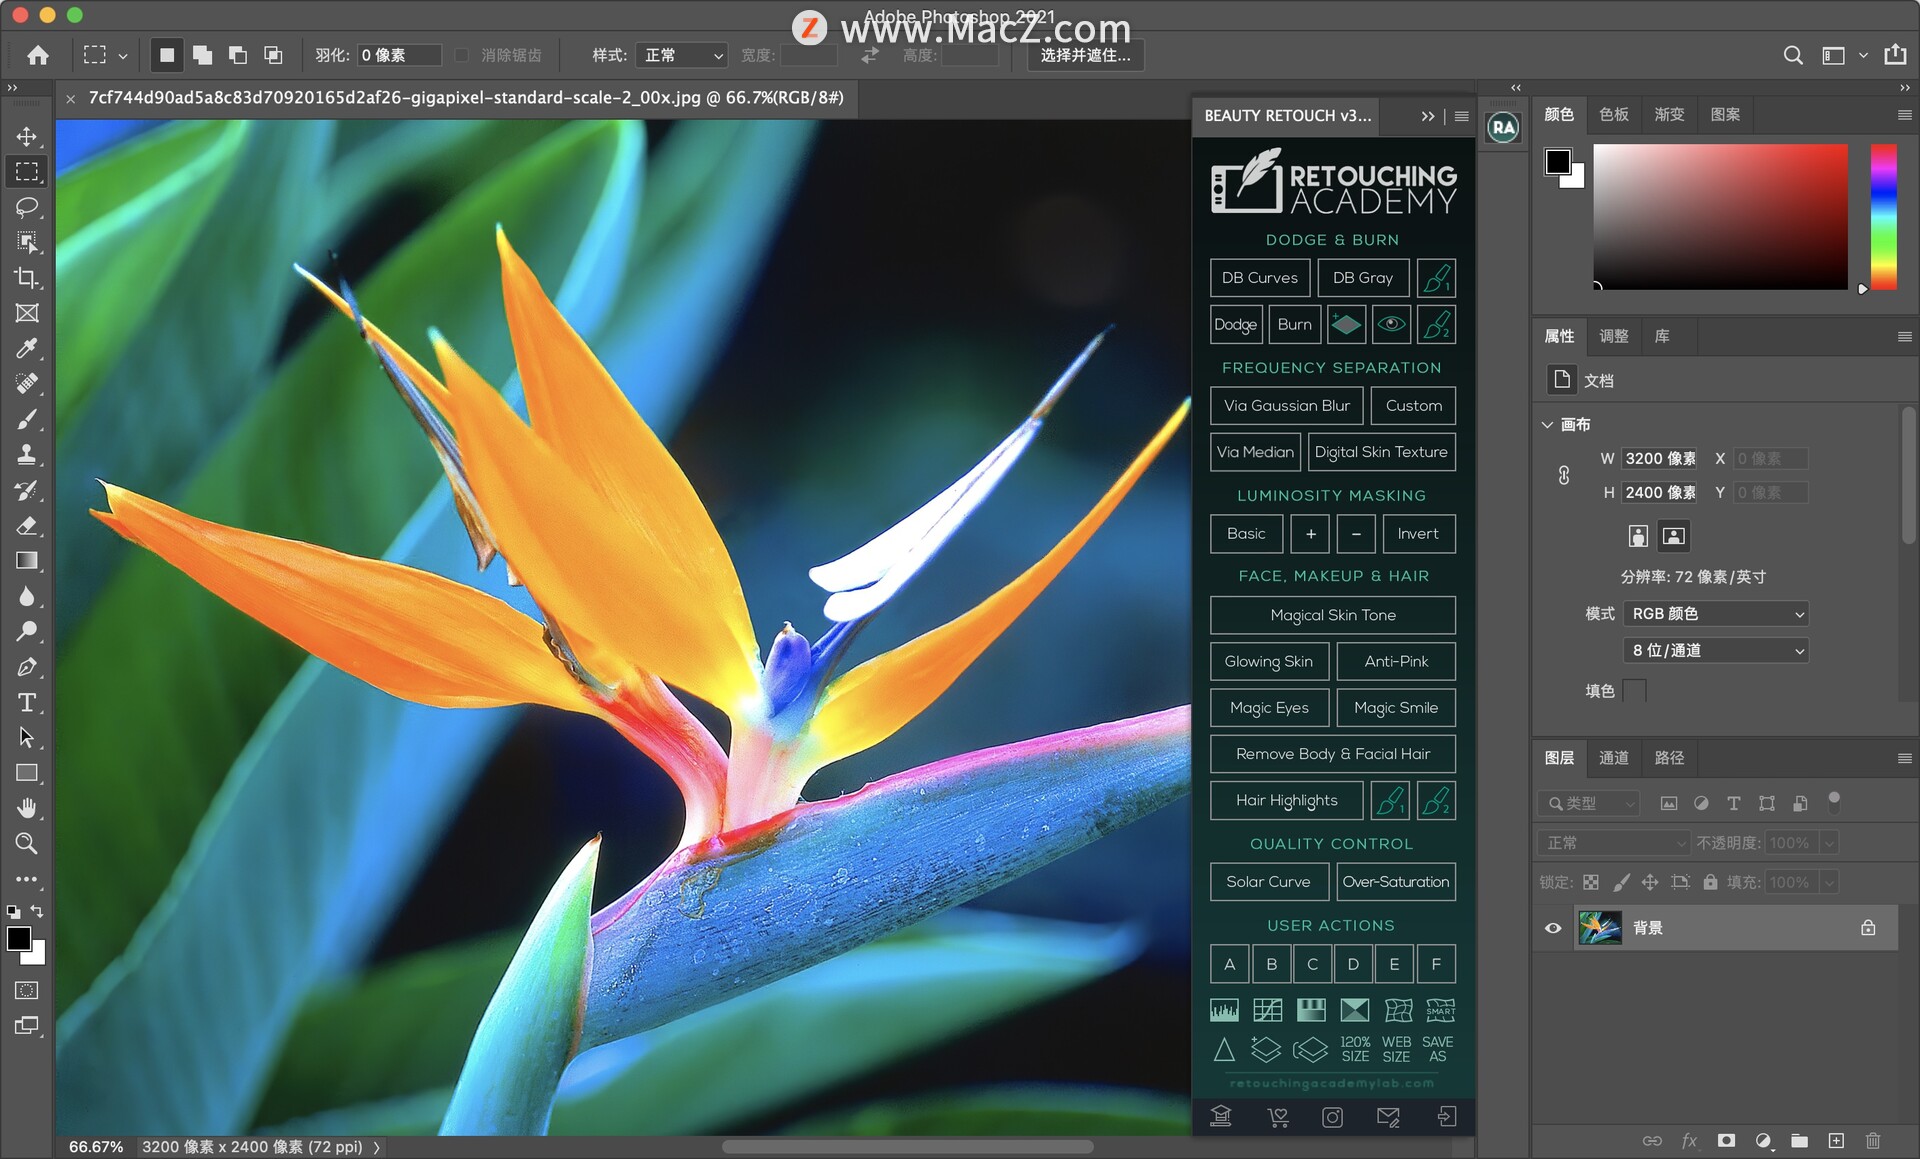This screenshot has width=1920, height=1159.
Task: Collapse the 画布 canvas section
Action: [1548, 425]
